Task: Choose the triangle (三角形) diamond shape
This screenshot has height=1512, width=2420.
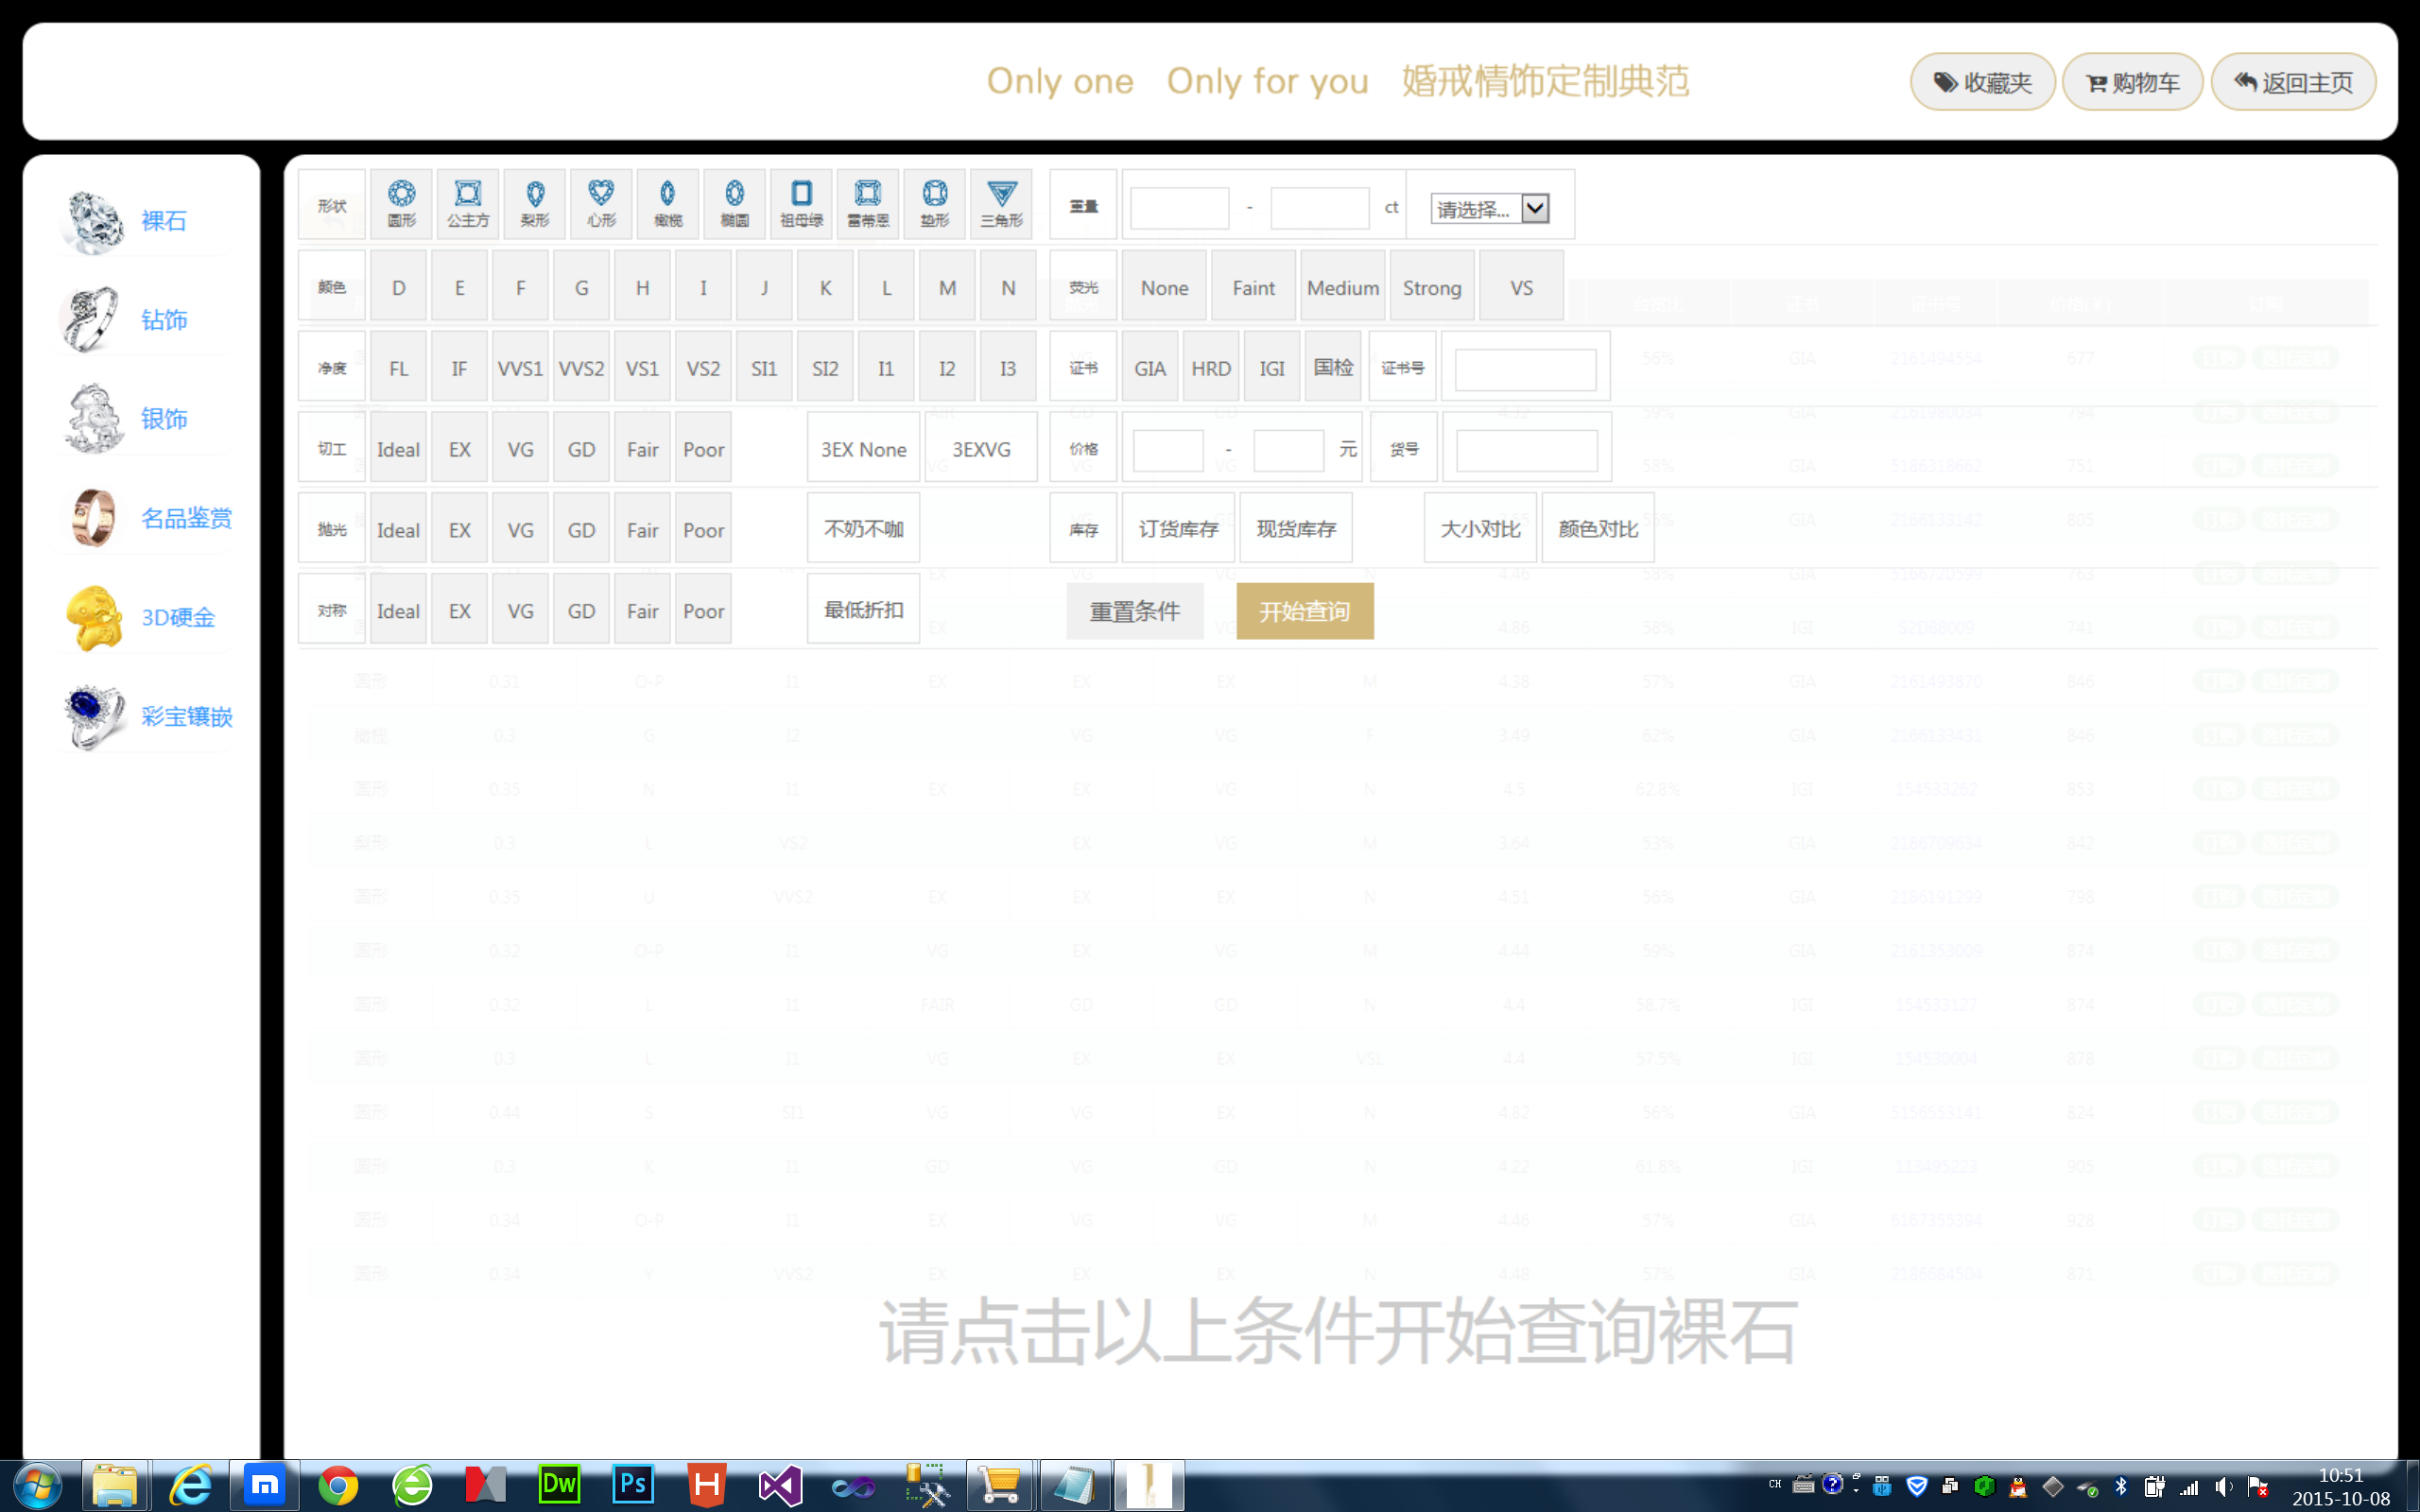Action: click(x=1002, y=204)
